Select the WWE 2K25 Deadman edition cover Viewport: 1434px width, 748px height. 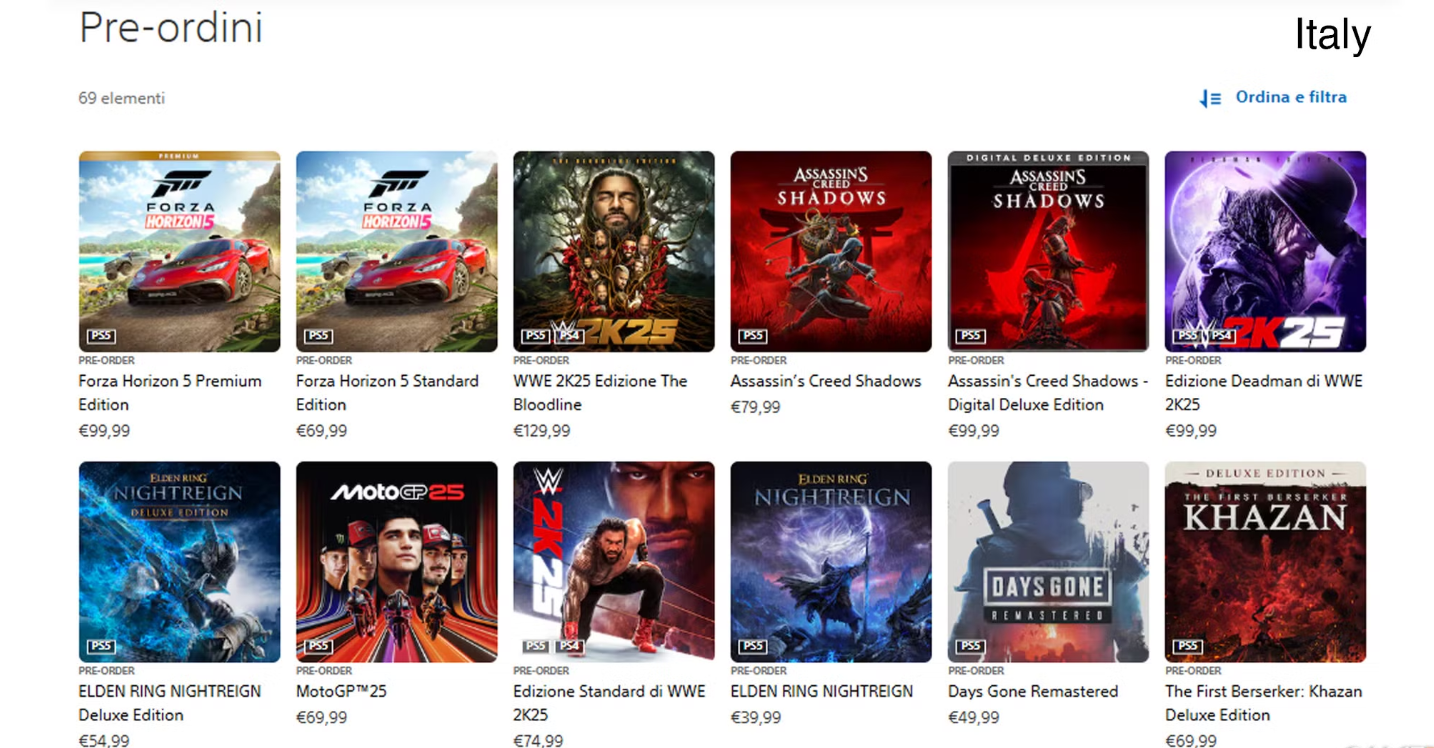pyautogui.click(x=1265, y=251)
